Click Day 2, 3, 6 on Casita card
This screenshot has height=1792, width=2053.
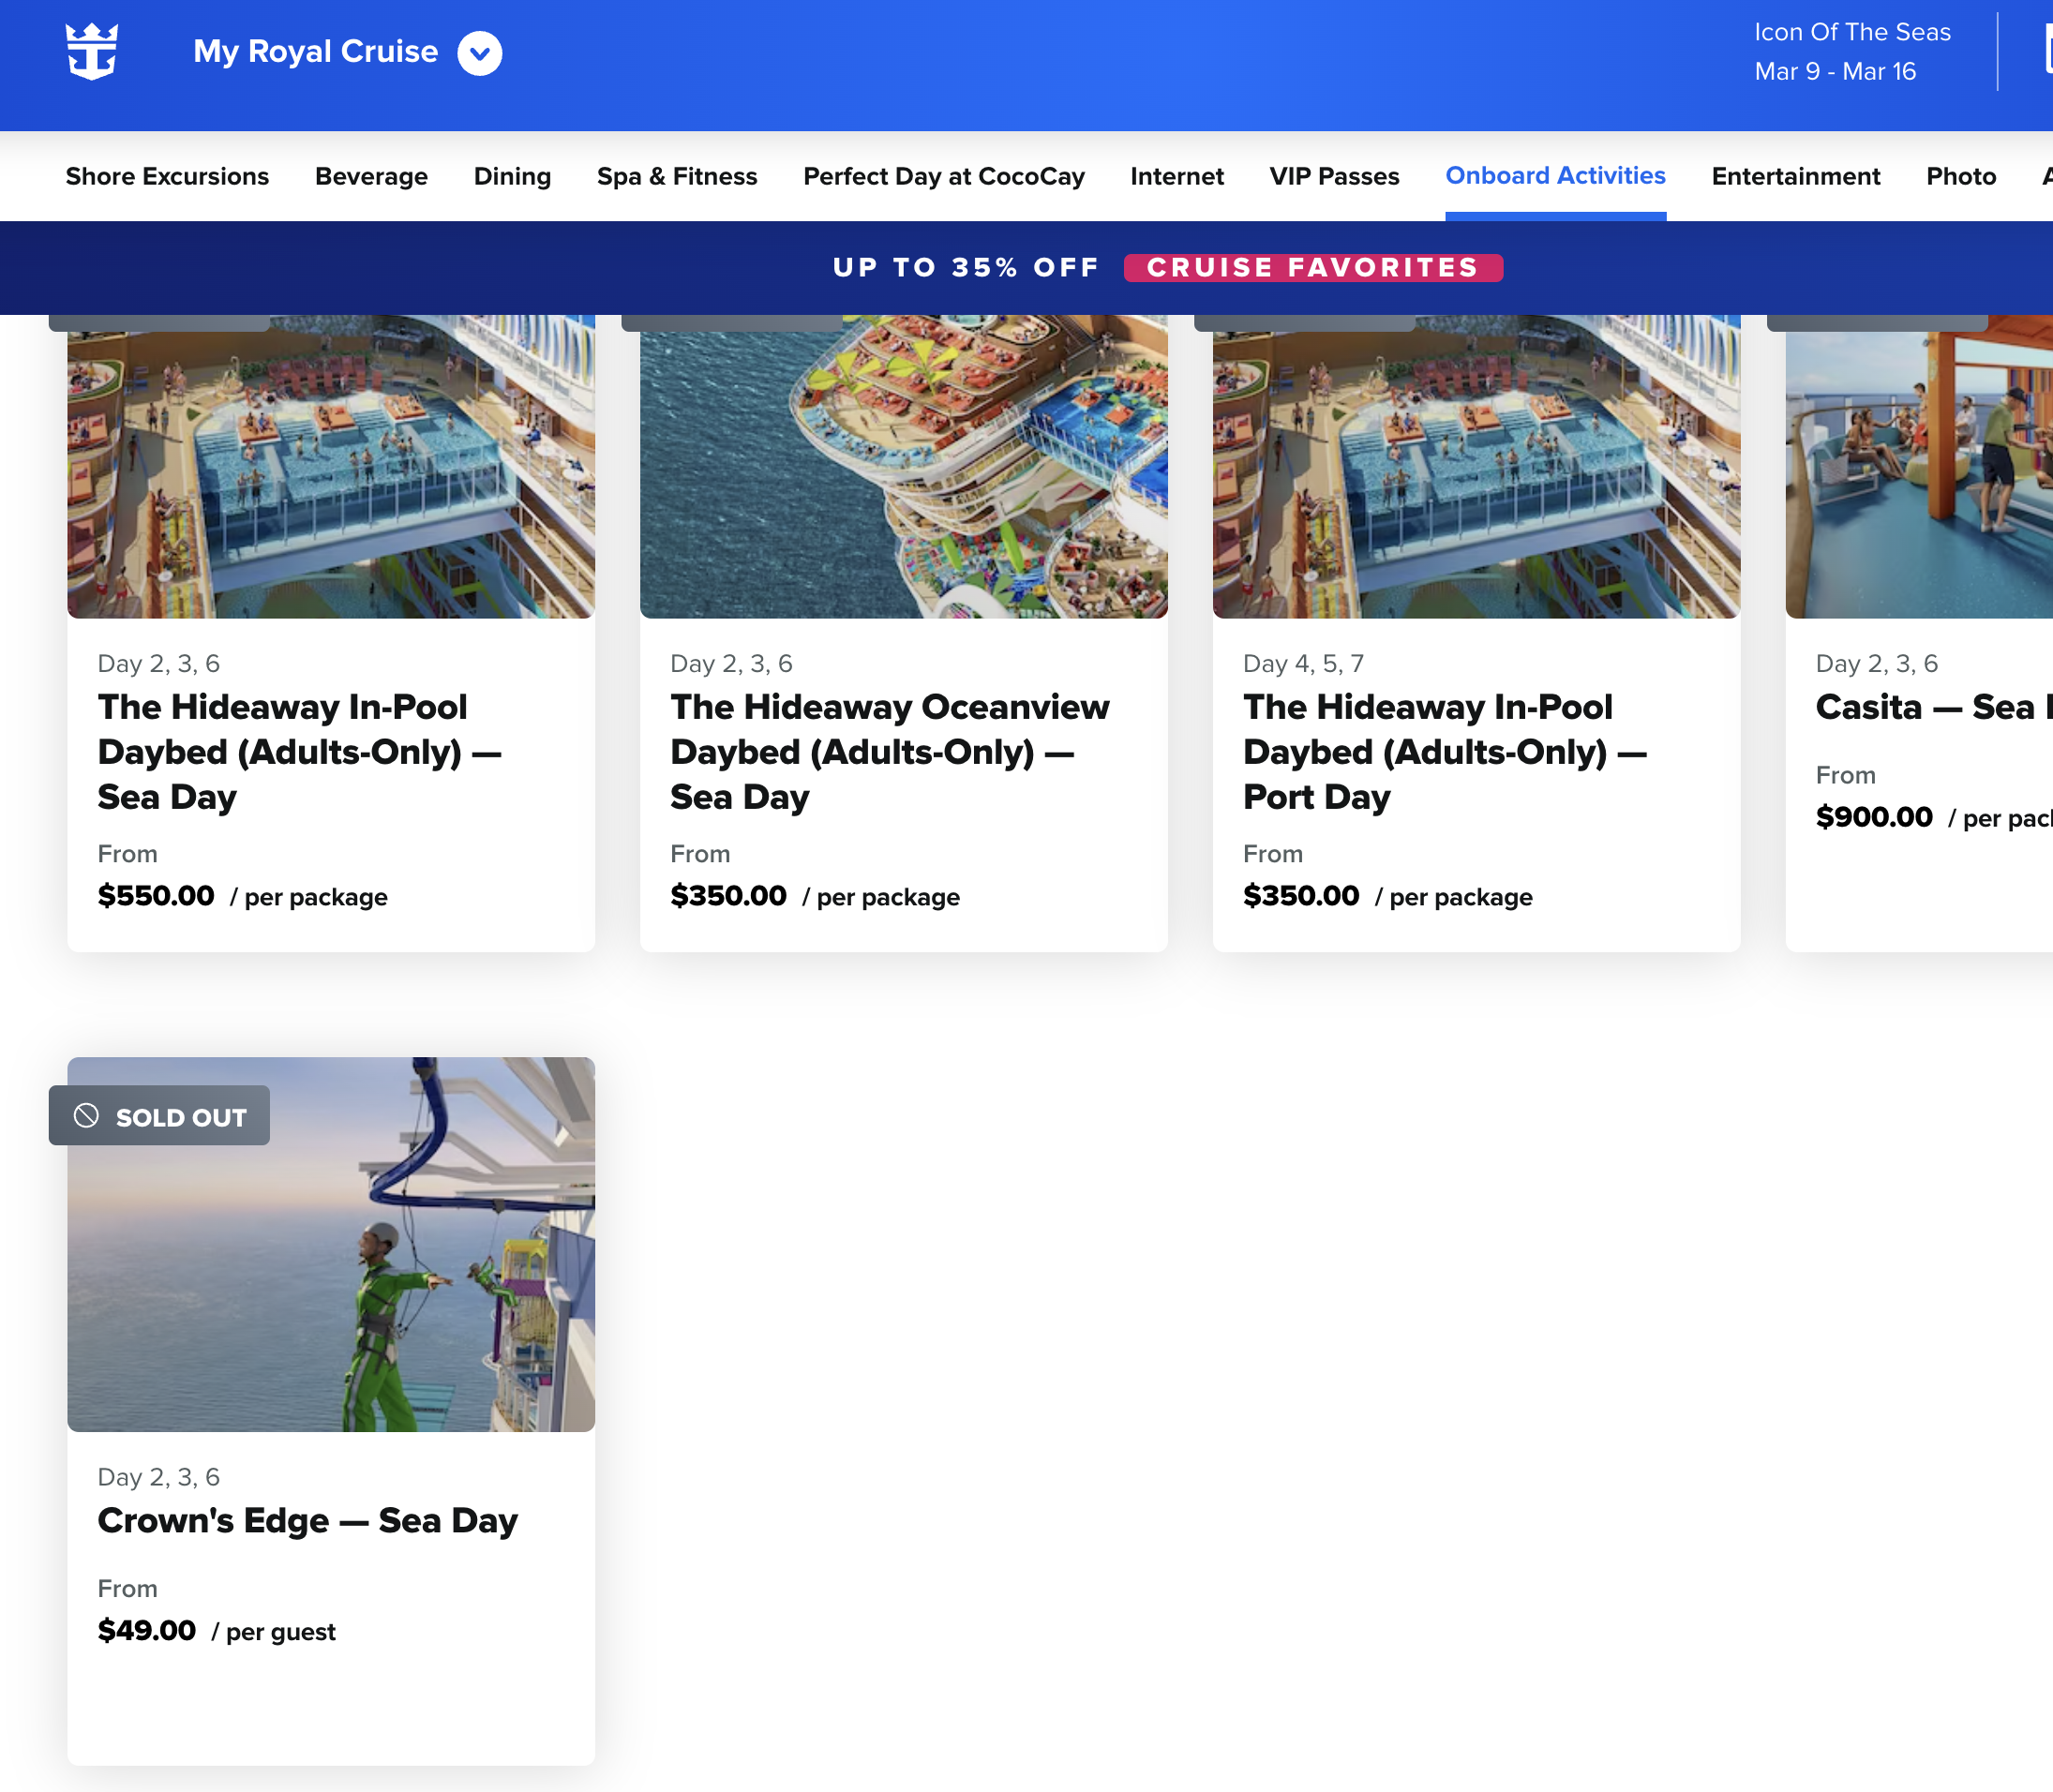[x=1877, y=663]
